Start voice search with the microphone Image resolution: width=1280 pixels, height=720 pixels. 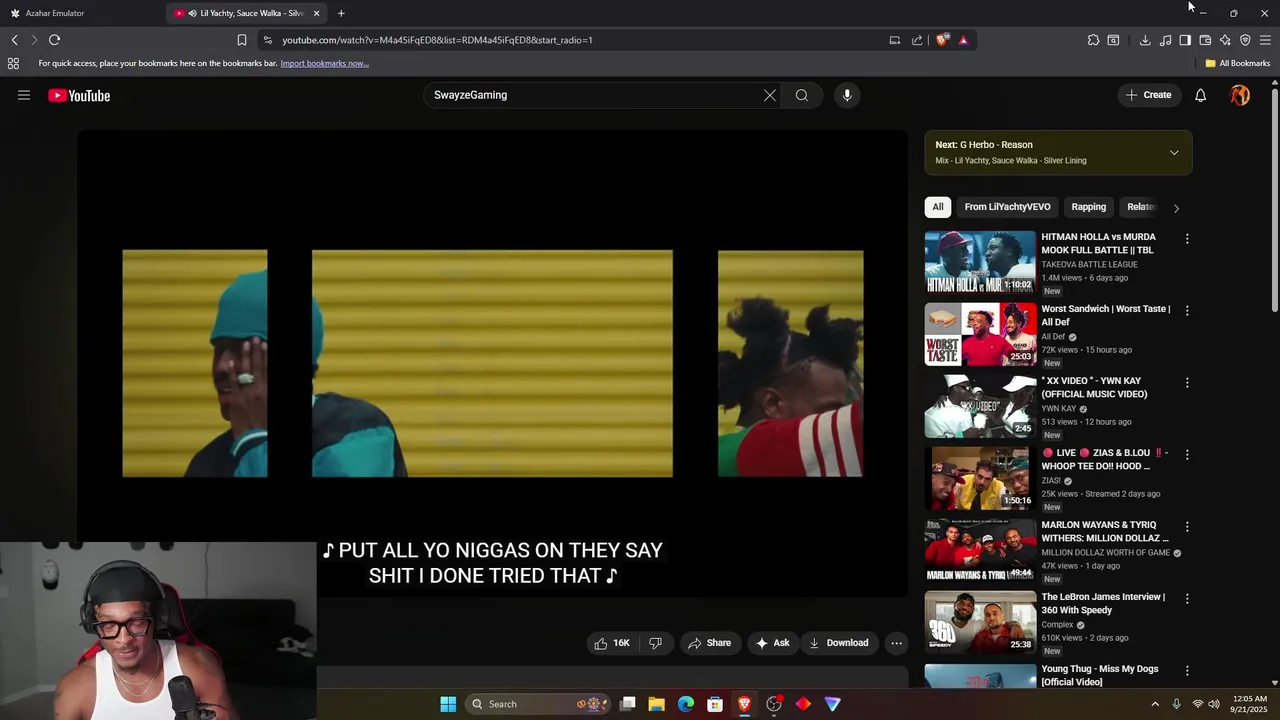tap(847, 95)
